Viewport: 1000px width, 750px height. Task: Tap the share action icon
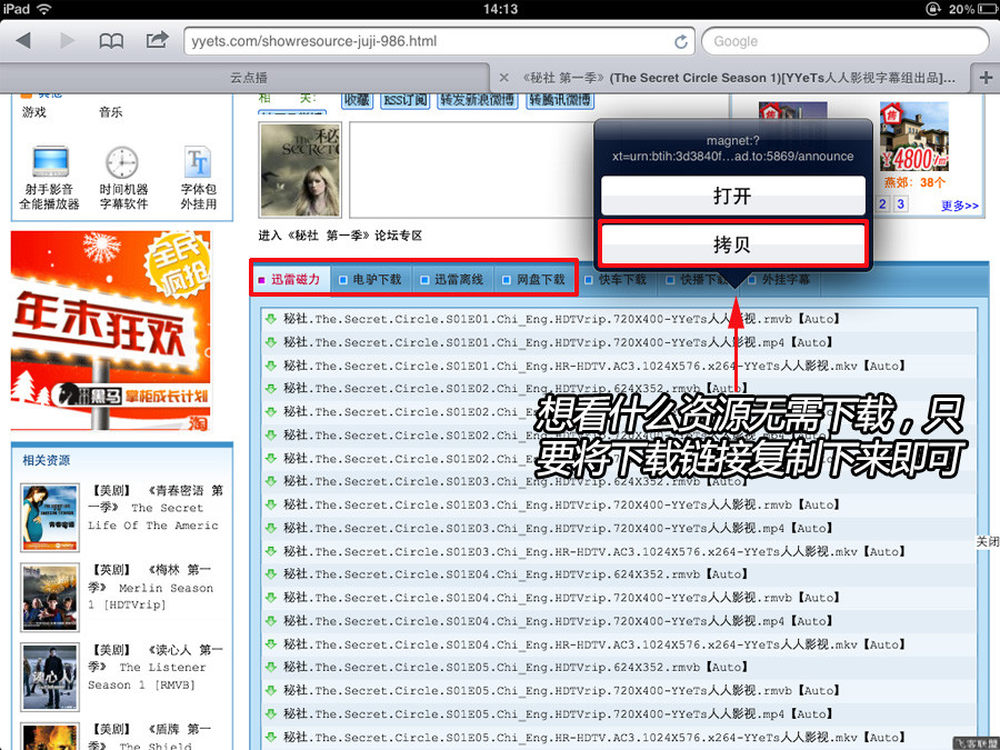tap(157, 40)
